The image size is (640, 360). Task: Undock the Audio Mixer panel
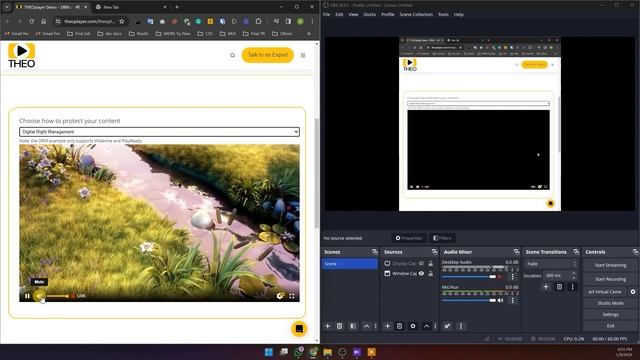[516, 252]
